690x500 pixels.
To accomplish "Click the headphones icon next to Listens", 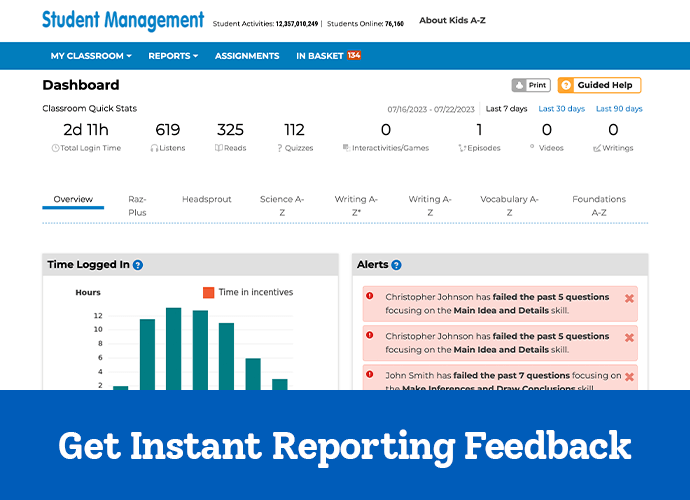I will pyautogui.click(x=154, y=148).
